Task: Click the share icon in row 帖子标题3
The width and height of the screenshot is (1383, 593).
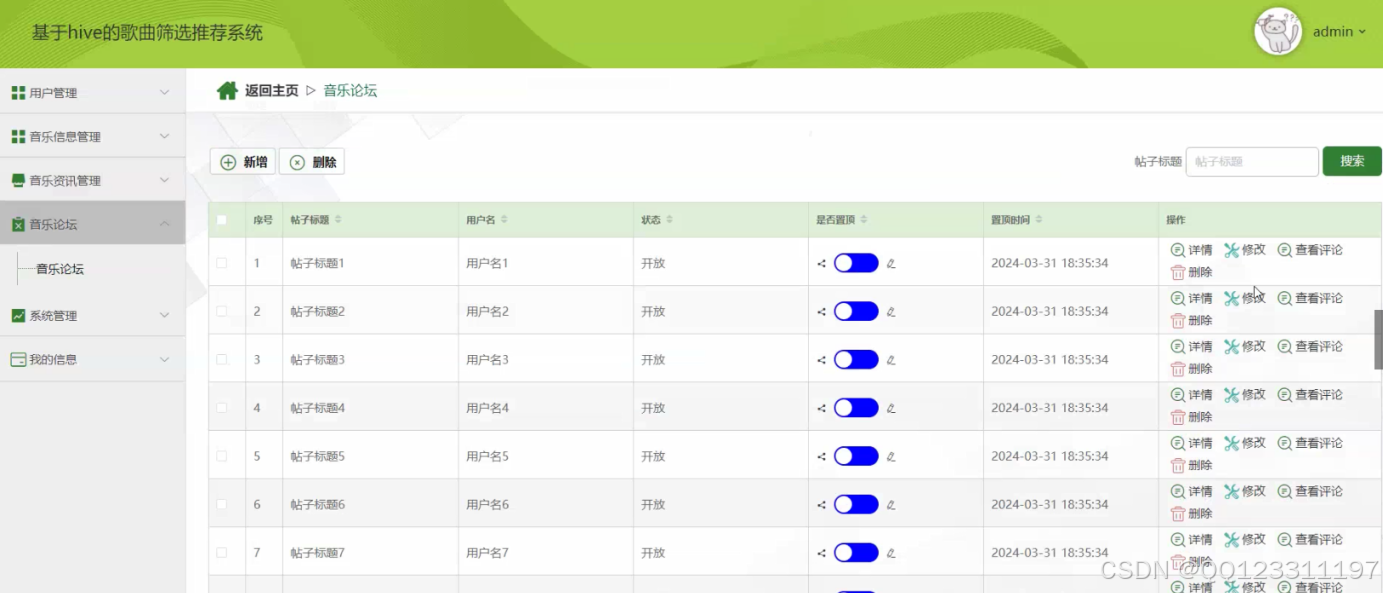Action: tap(821, 360)
